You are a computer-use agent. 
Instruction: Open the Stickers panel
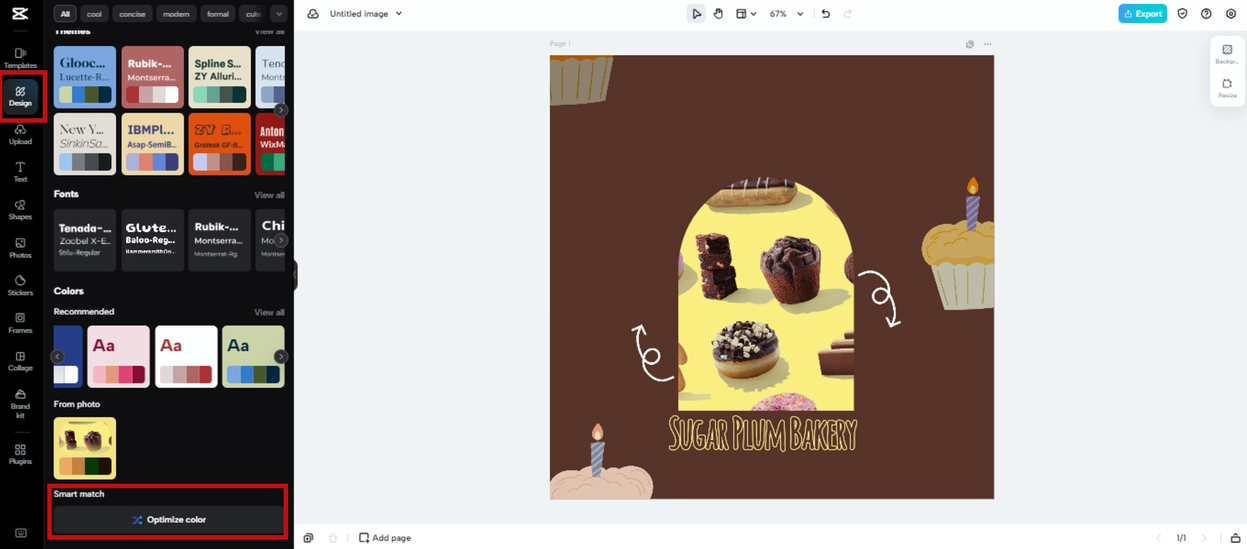click(20, 285)
